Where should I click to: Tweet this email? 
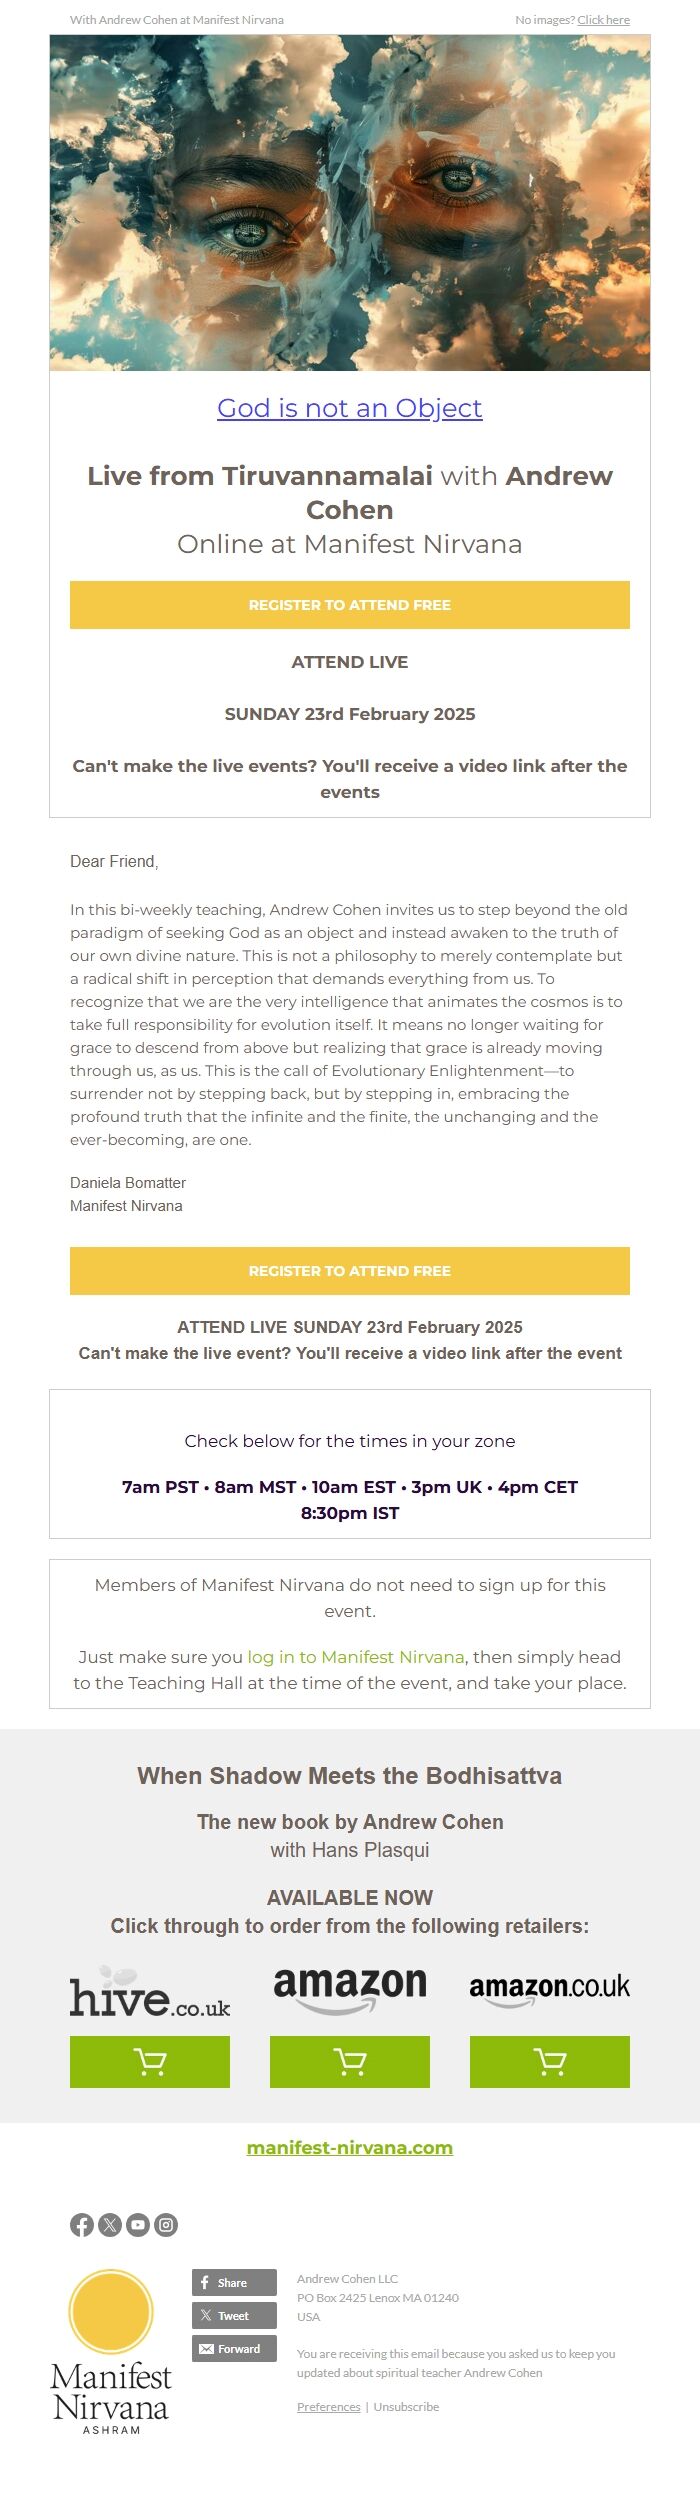click(234, 2316)
